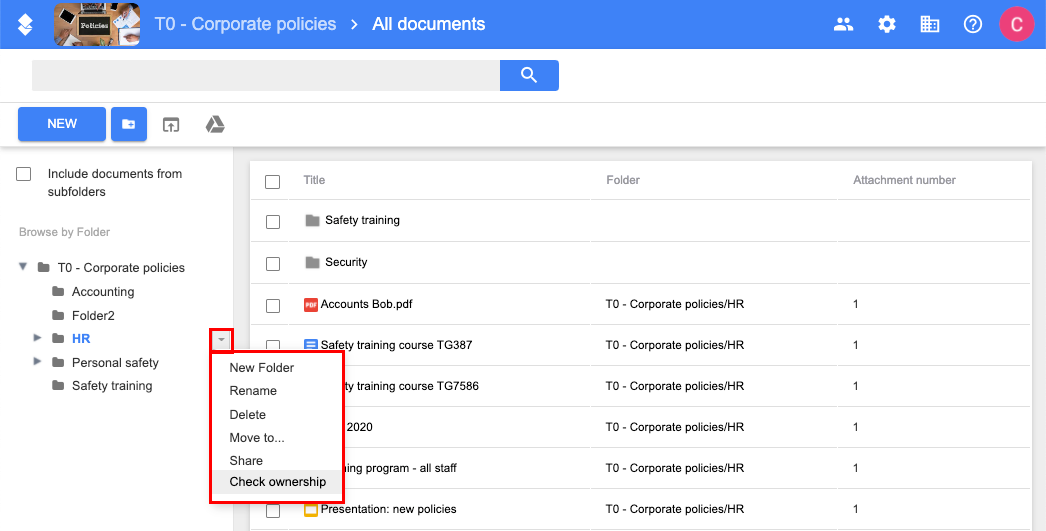Toggle the select-all checkbox in table header
The height and width of the screenshot is (531, 1046).
(x=273, y=181)
